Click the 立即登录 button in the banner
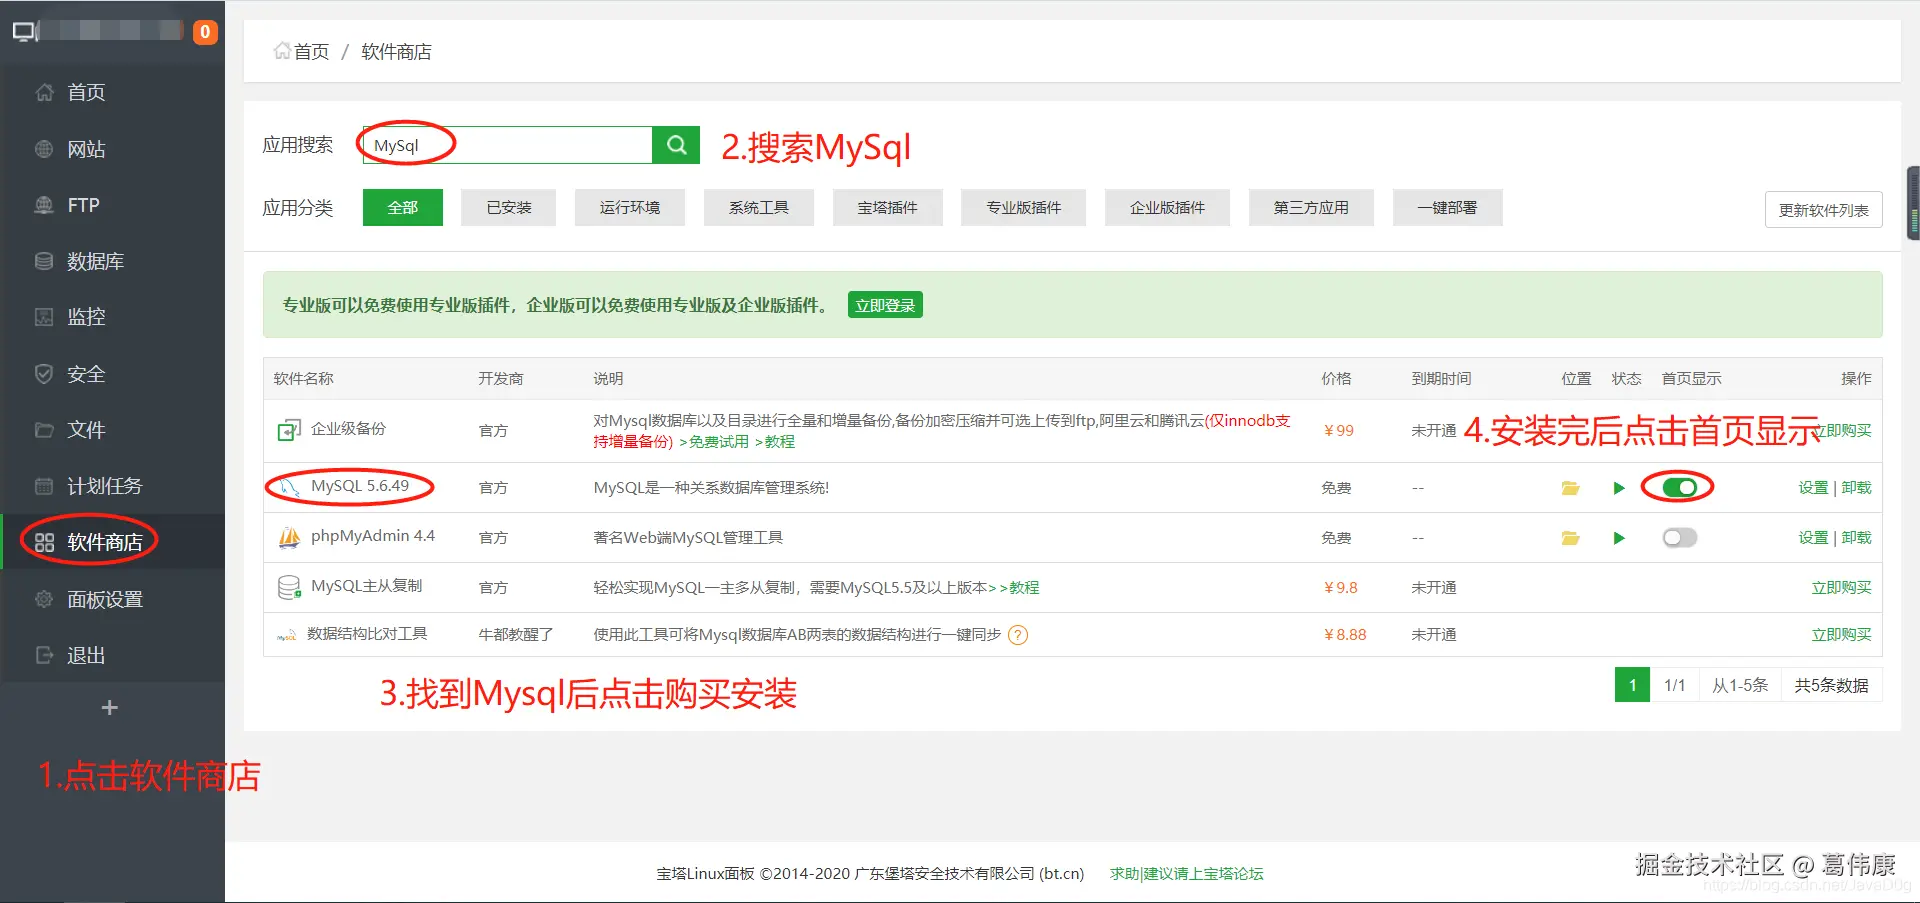 (x=885, y=305)
